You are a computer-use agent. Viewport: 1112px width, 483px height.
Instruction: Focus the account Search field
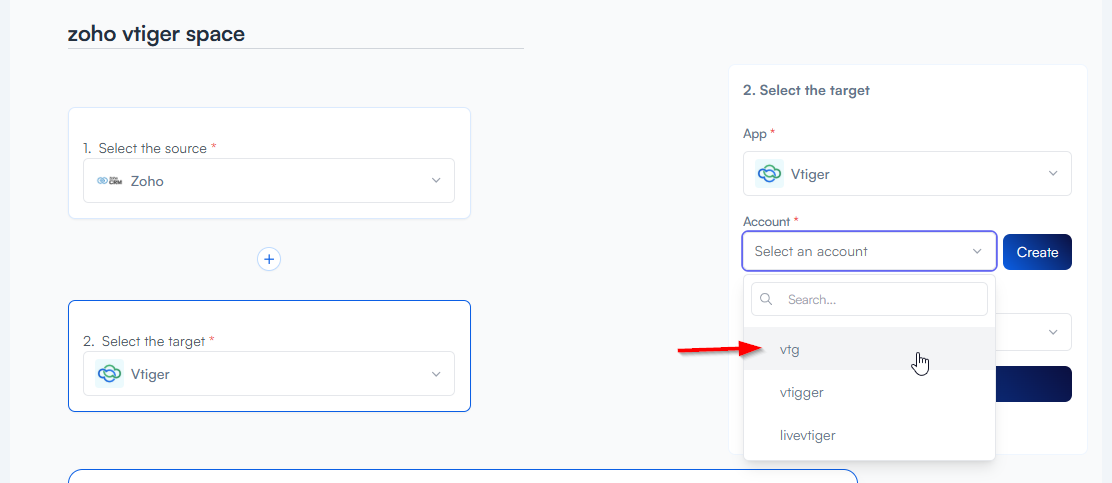click(x=880, y=299)
